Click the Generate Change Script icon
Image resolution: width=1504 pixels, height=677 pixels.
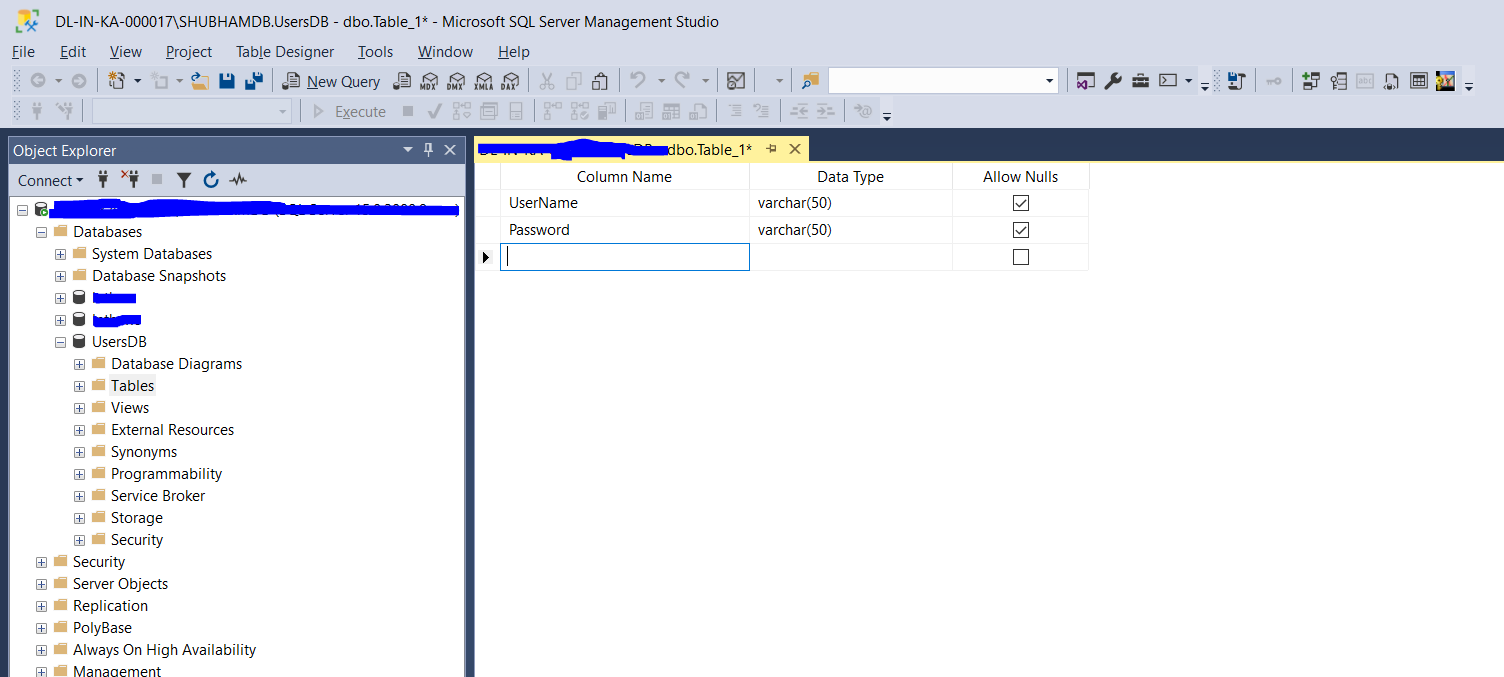tap(1237, 81)
